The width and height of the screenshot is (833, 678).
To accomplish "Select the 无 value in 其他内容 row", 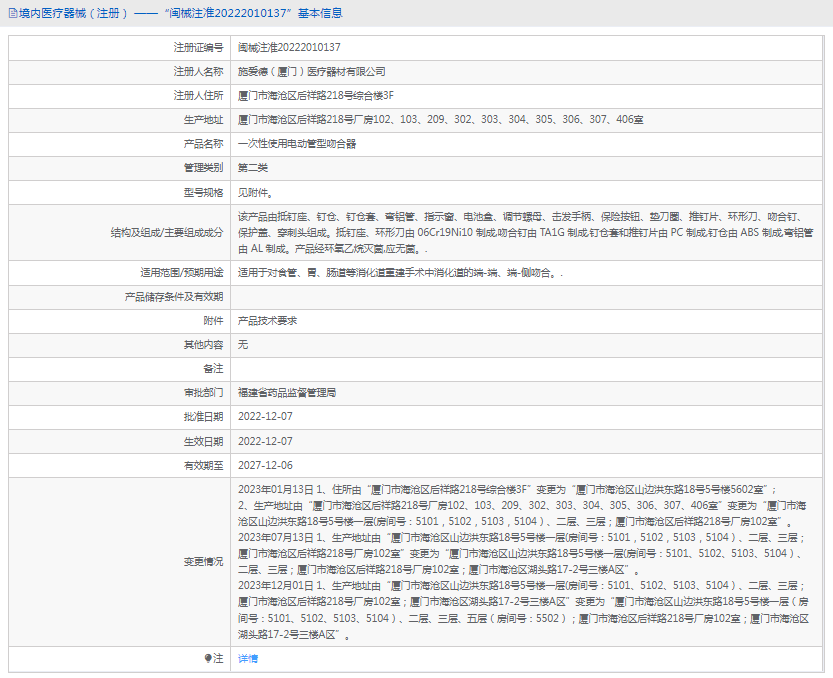I will [x=243, y=345].
